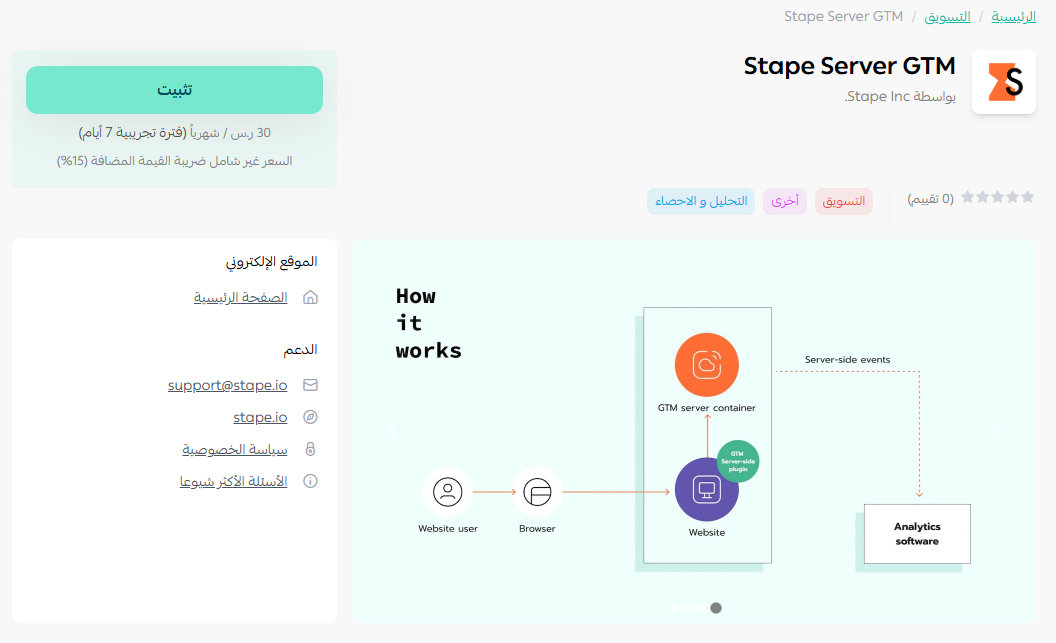Image resolution: width=1056 pixels, height=643 pixels.
Task: Navigate to التسويق in the breadcrumb
Action: (x=947, y=16)
